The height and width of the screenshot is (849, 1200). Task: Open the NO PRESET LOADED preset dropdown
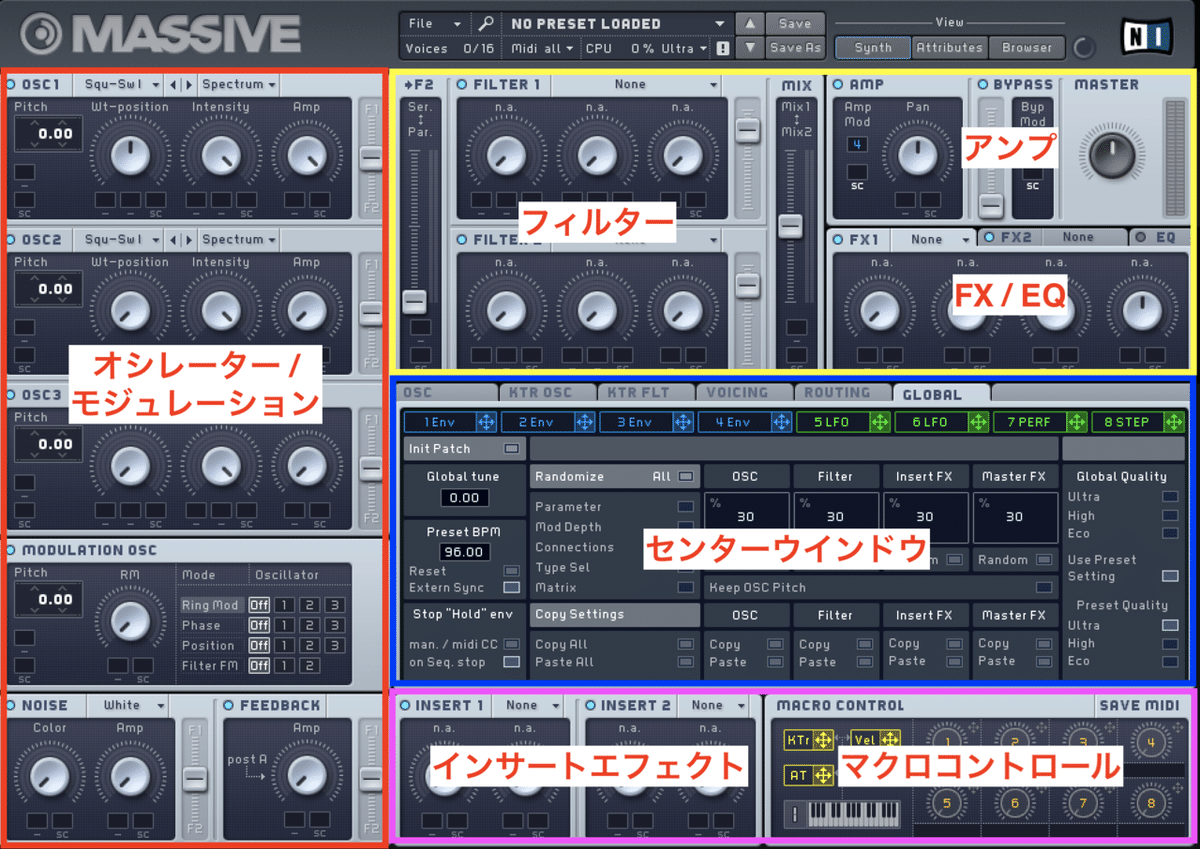point(617,23)
